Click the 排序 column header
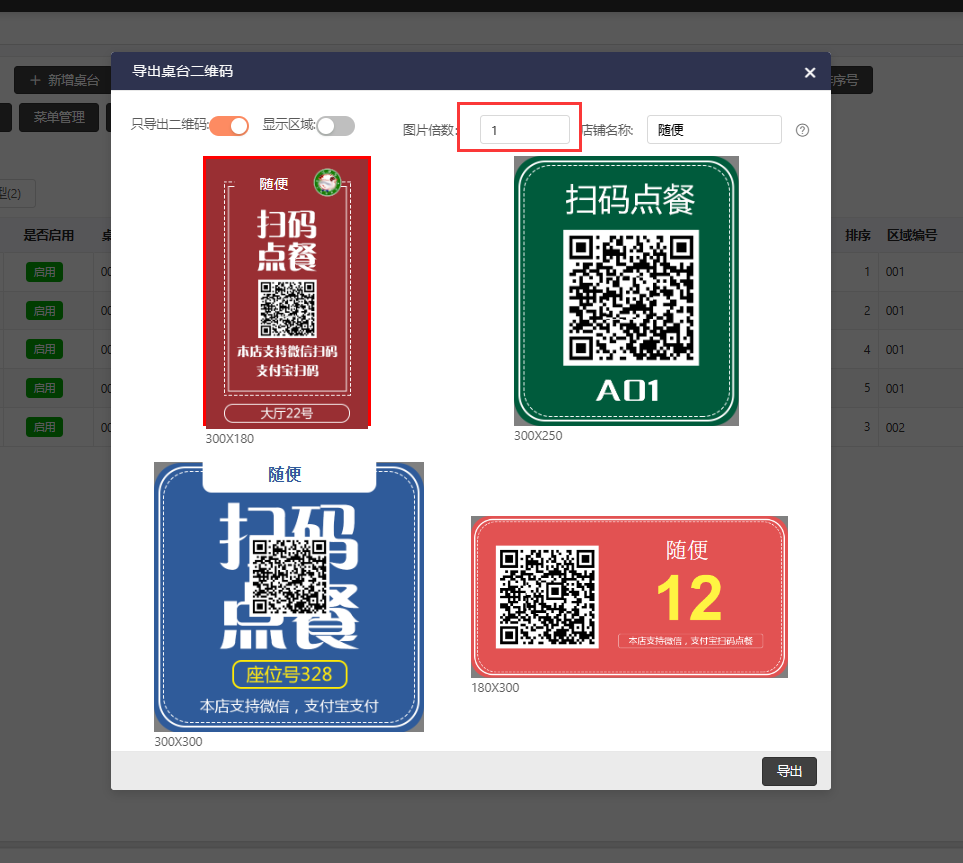 pyautogui.click(x=857, y=236)
